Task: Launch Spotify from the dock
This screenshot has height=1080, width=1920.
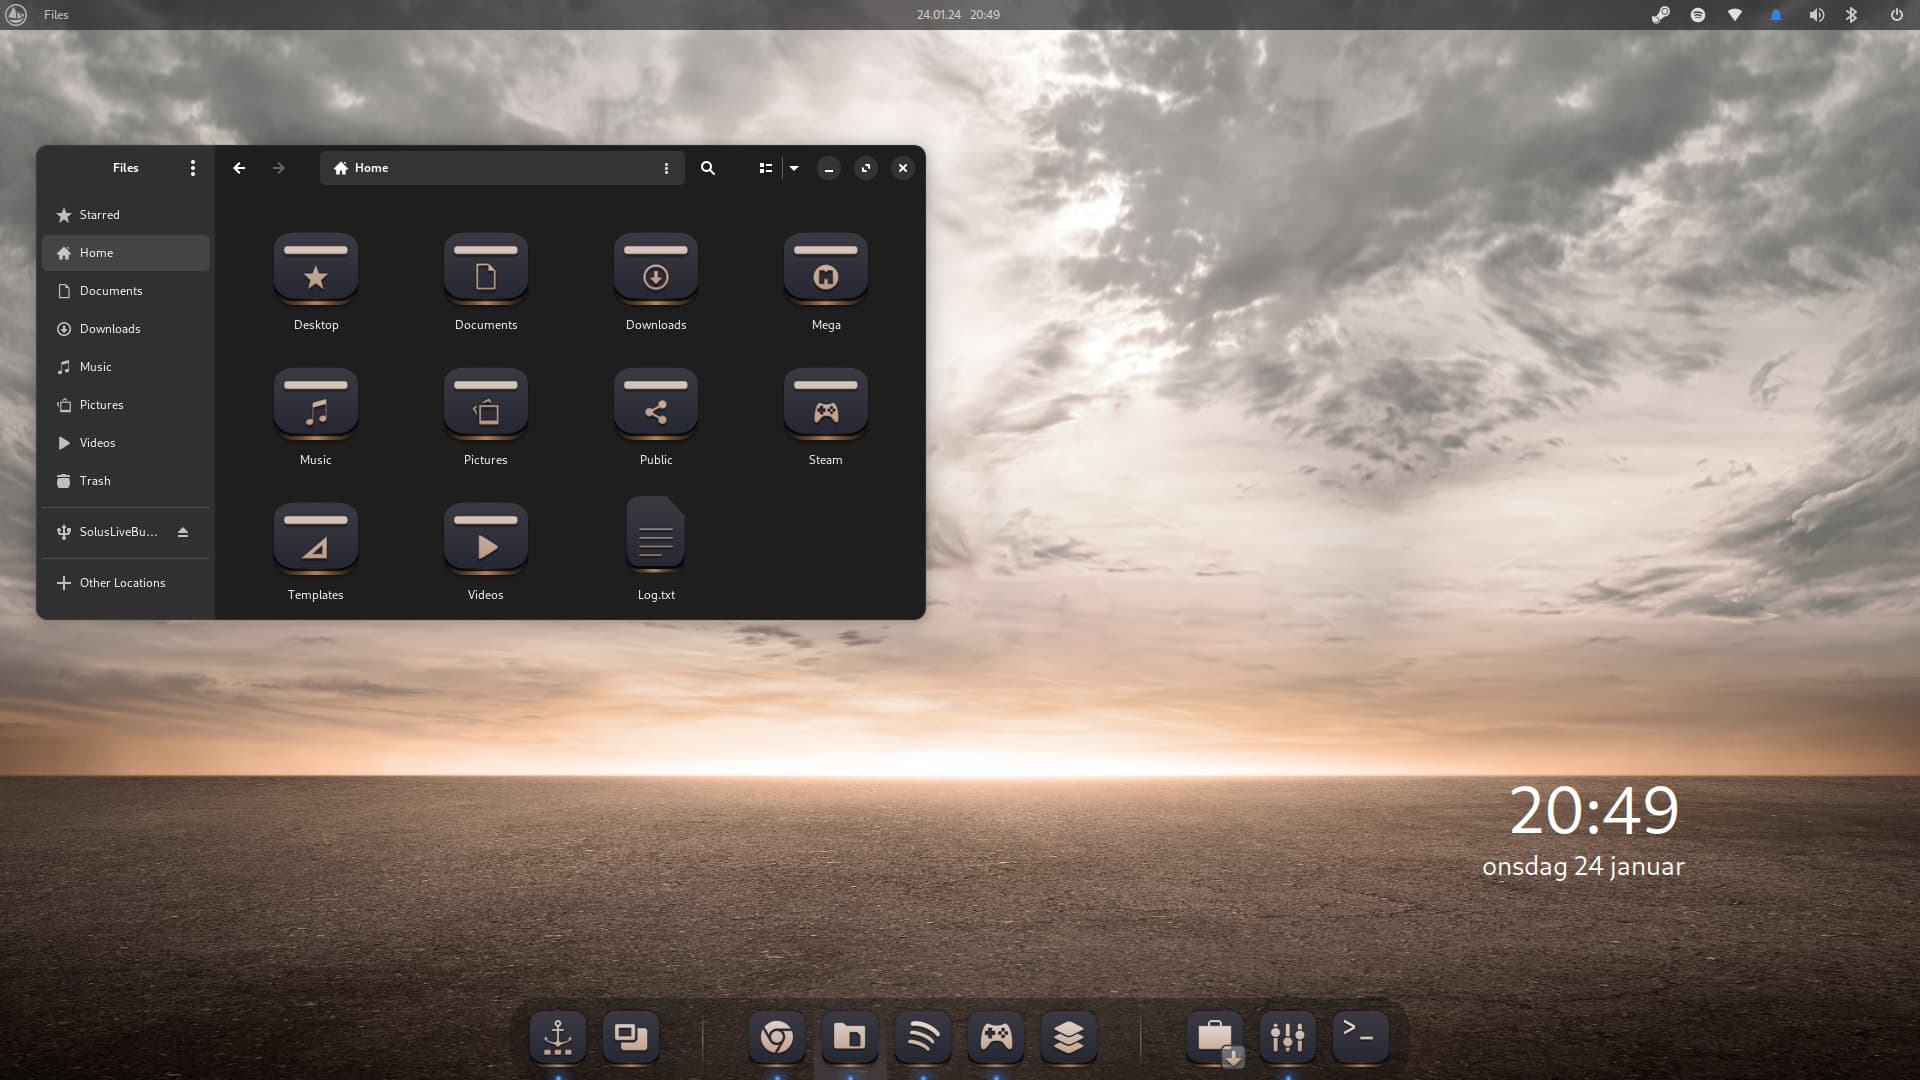Action: [x=923, y=1037]
